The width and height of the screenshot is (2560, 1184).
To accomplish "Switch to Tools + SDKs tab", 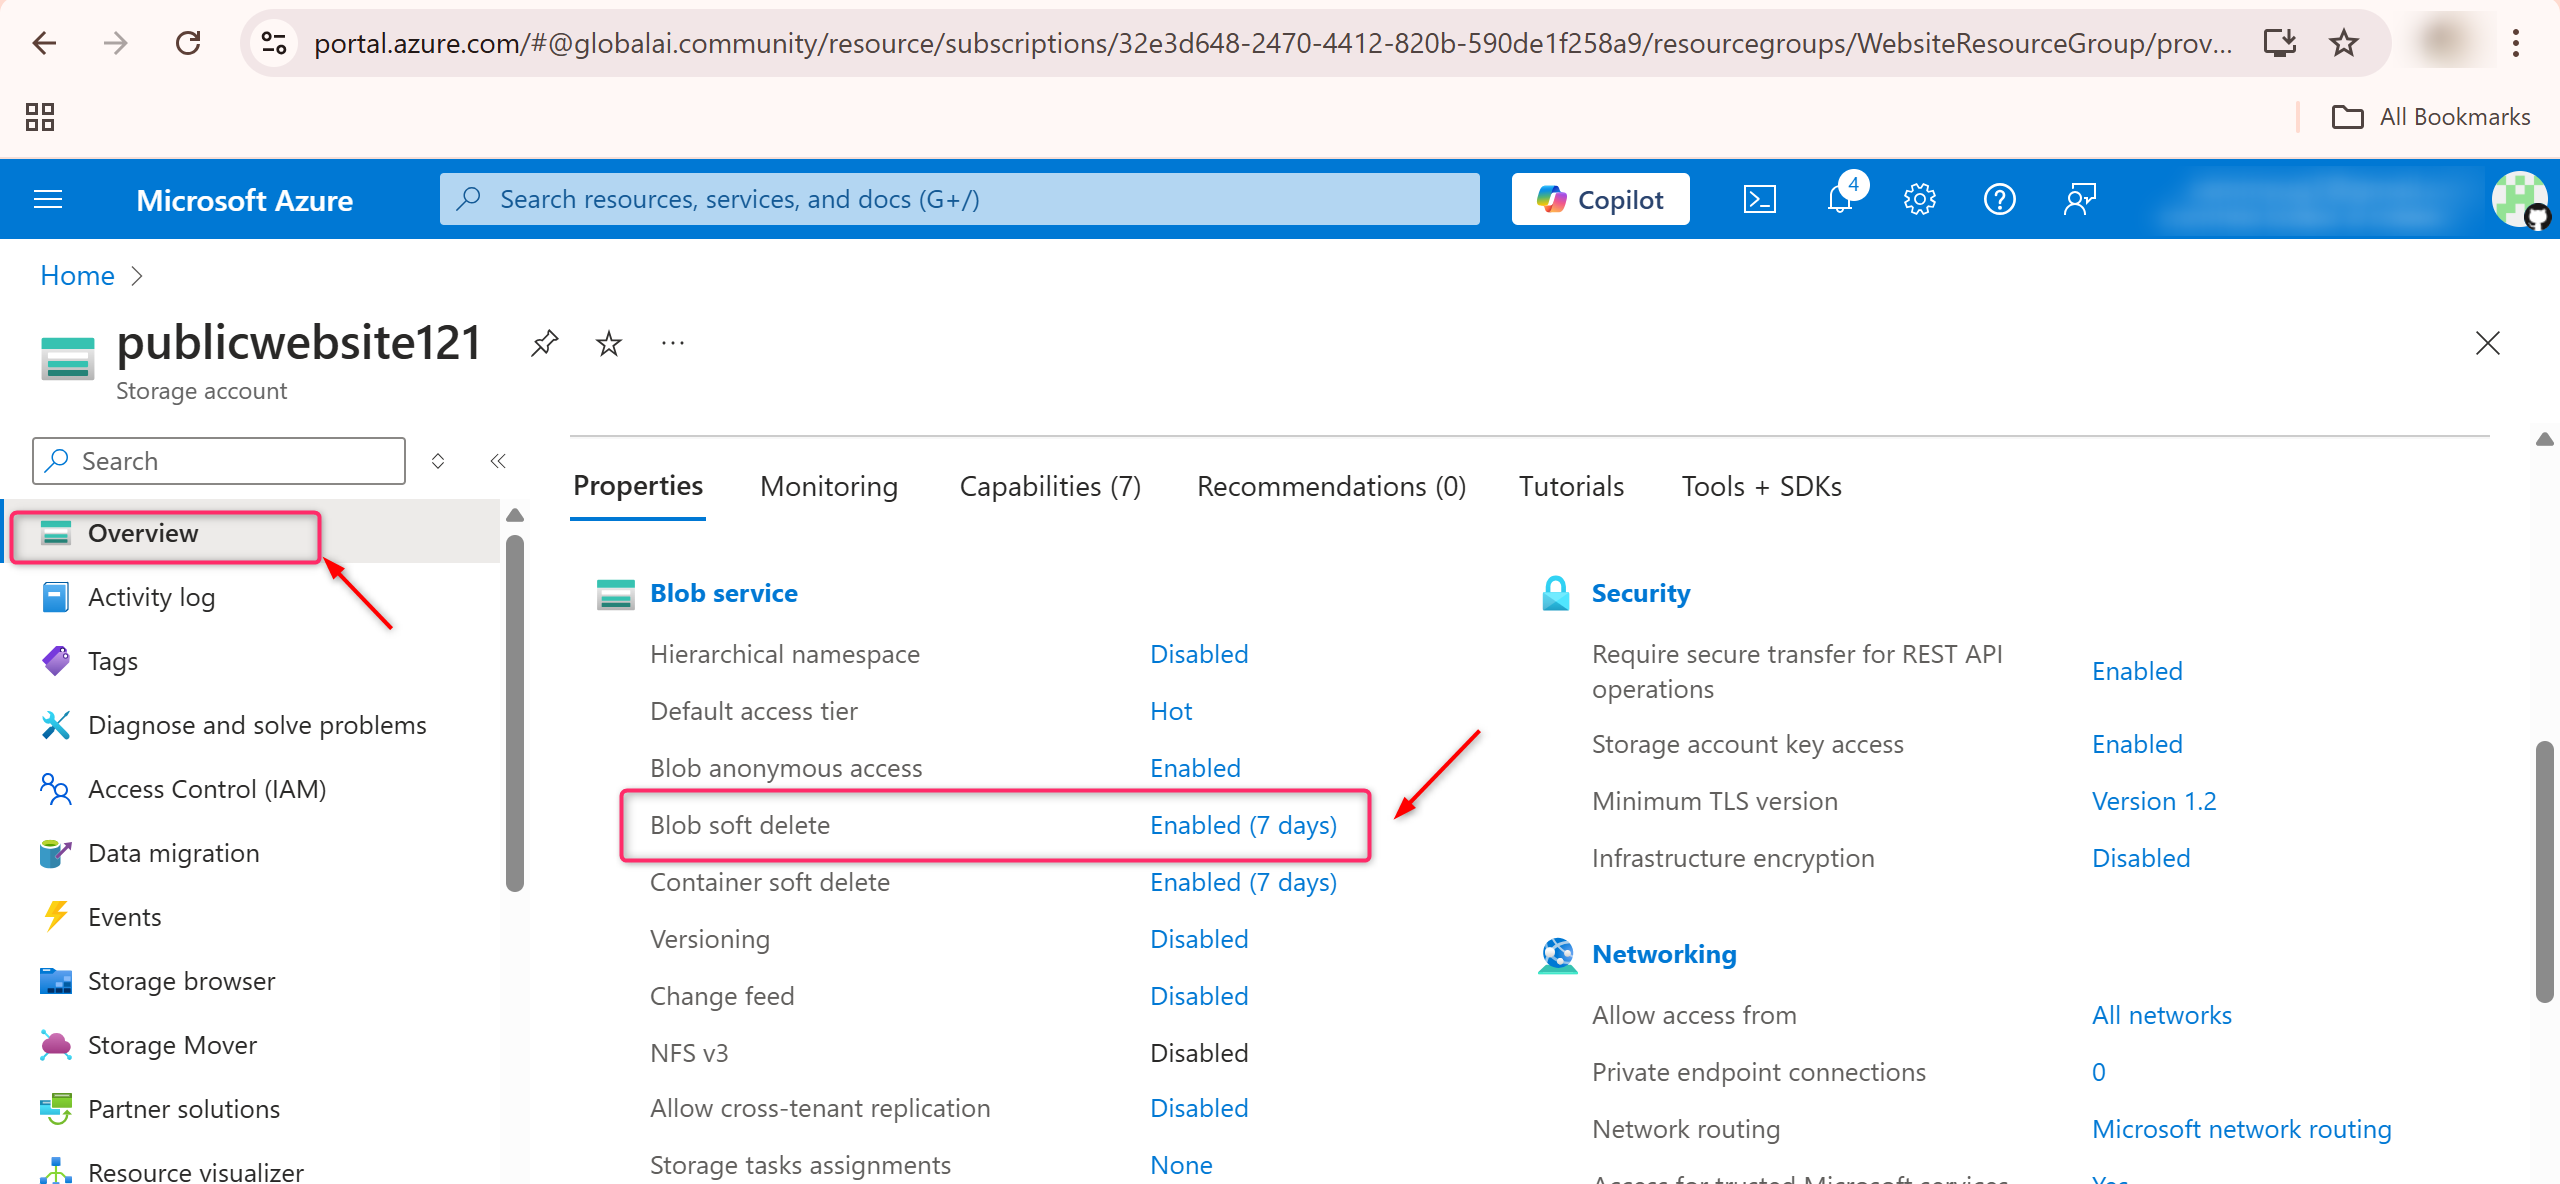I will [x=1761, y=486].
